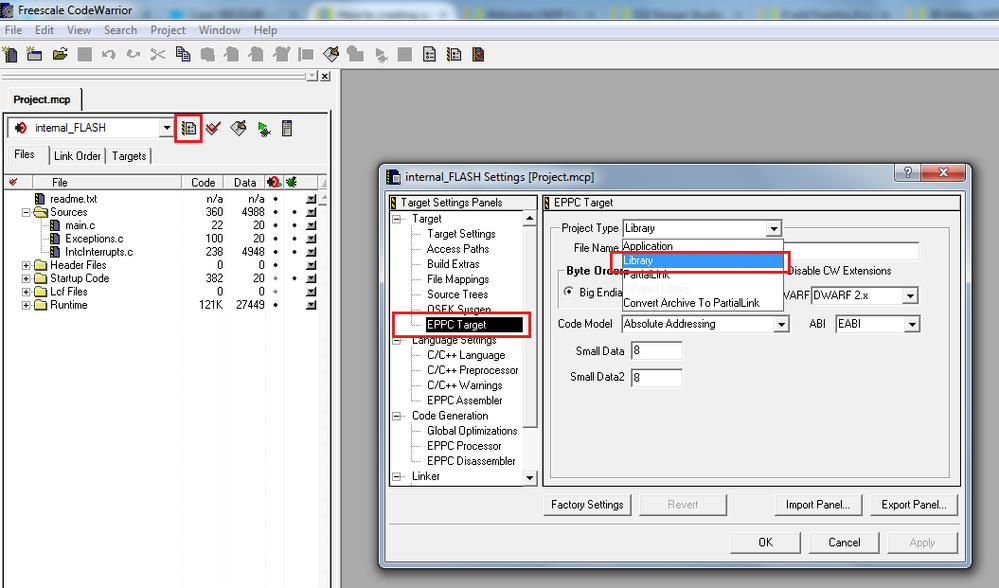
Task: Open the File menu
Action: (x=13, y=30)
